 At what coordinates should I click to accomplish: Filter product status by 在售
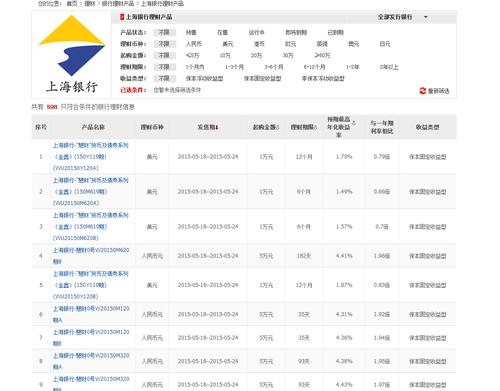[x=222, y=32]
